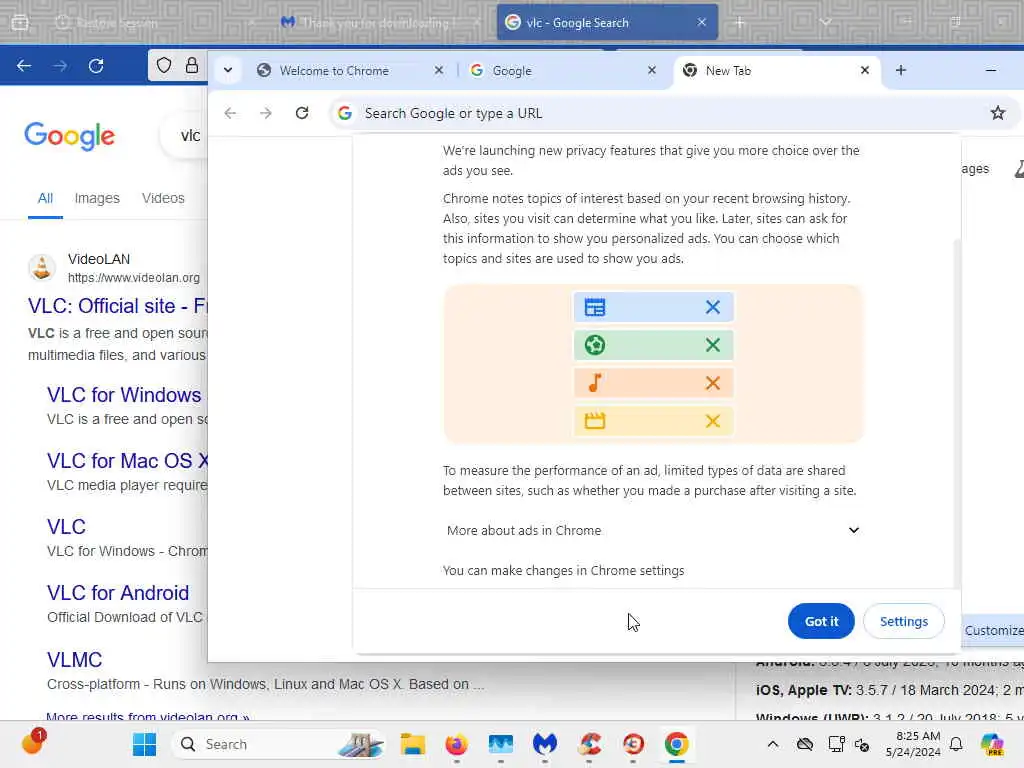This screenshot has height=768, width=1024.
Task: Close the Welcome to Chrome tab
Action: pyautogui.click(x=439, y=70)
